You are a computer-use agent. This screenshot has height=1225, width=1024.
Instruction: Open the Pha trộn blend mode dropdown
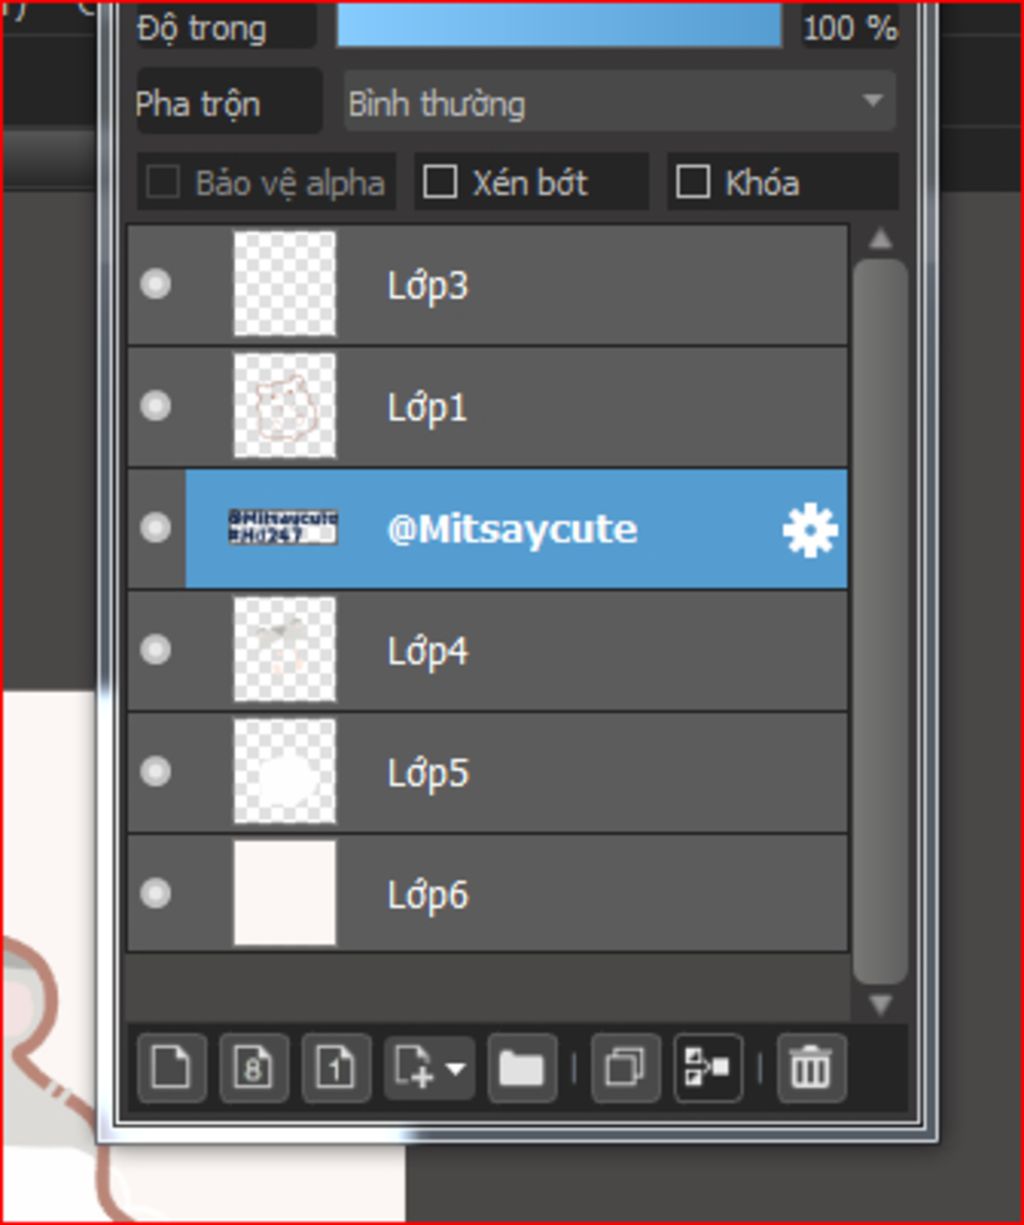619,101
